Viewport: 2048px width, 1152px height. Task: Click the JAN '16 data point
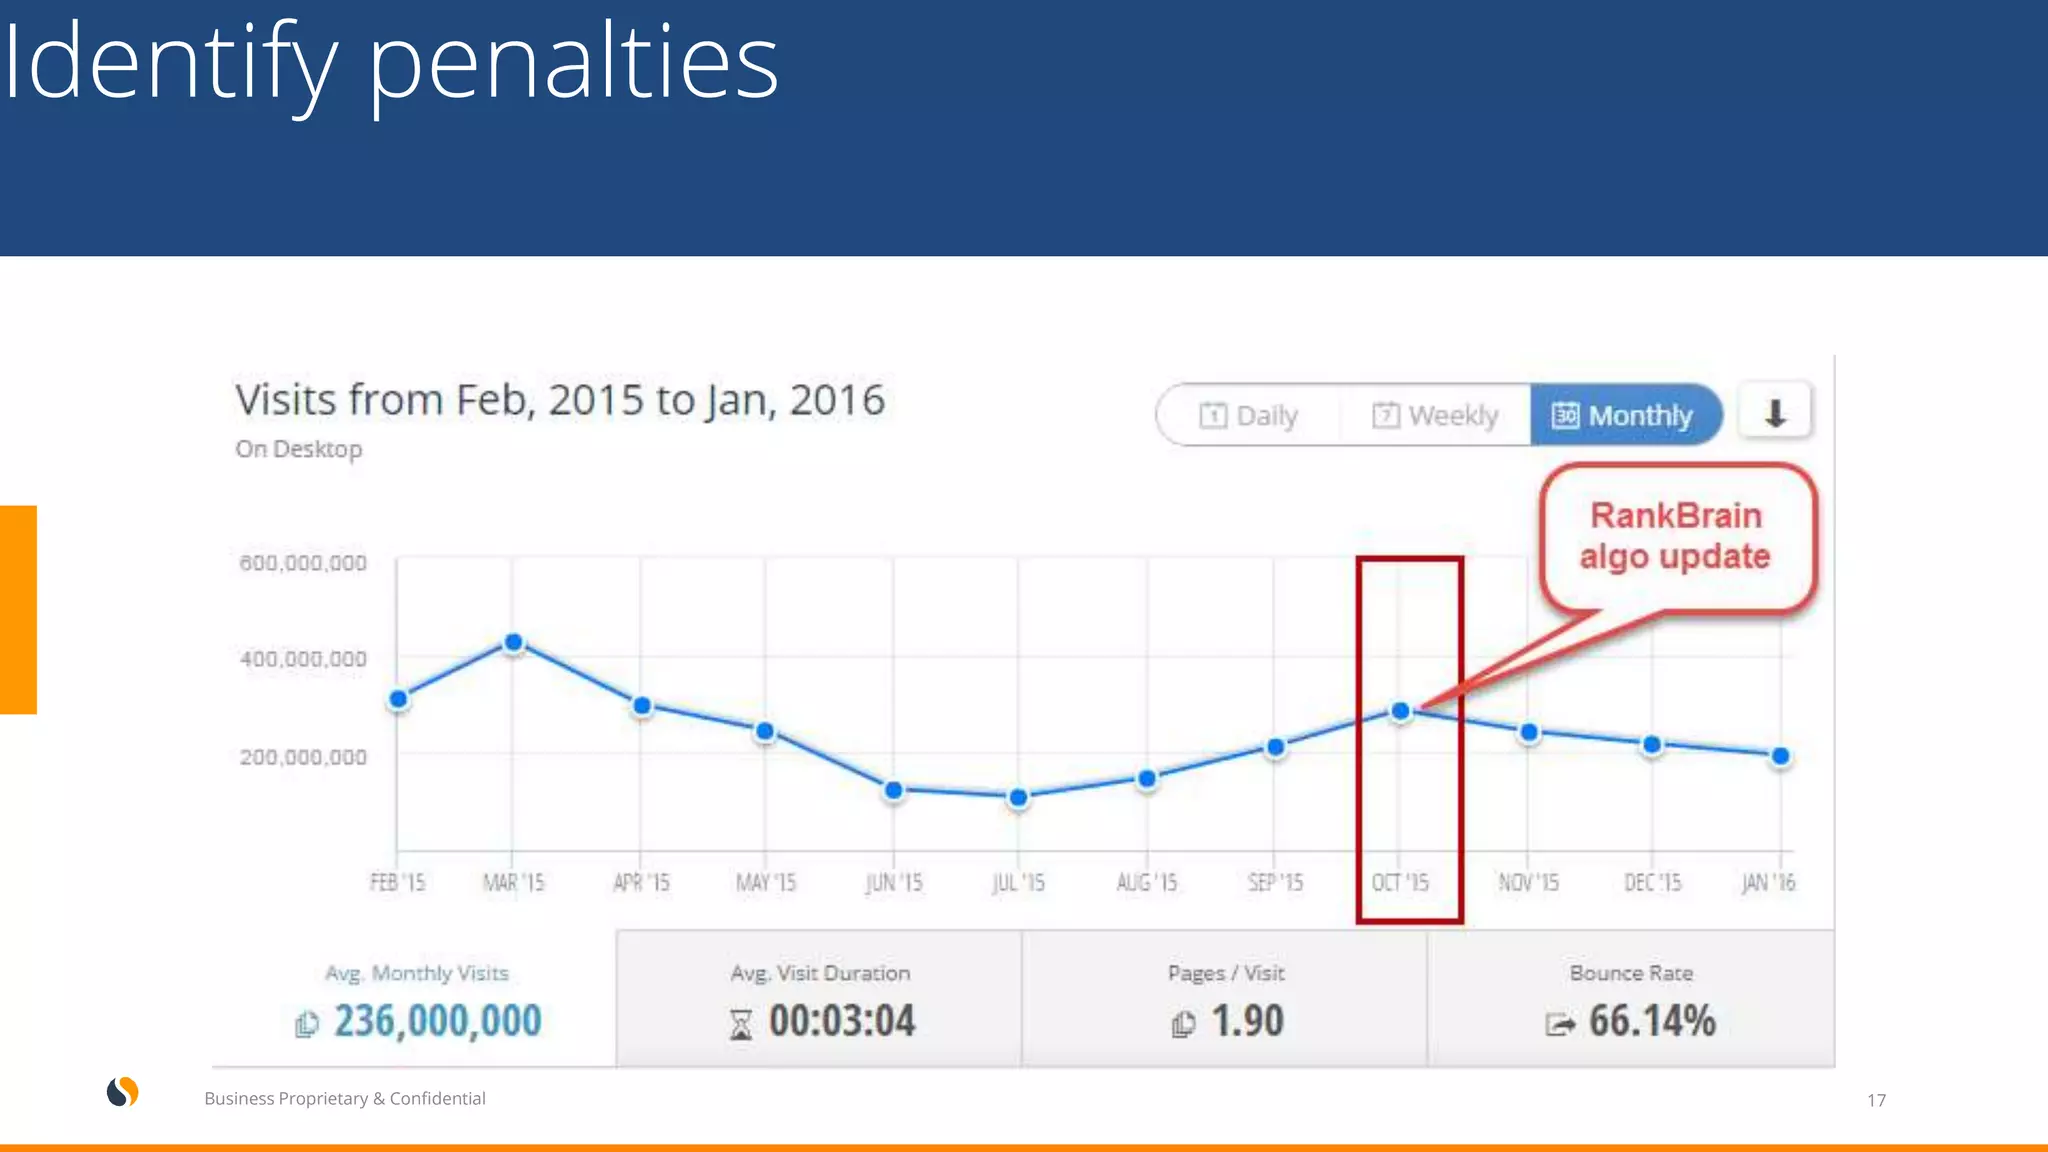1780,756
